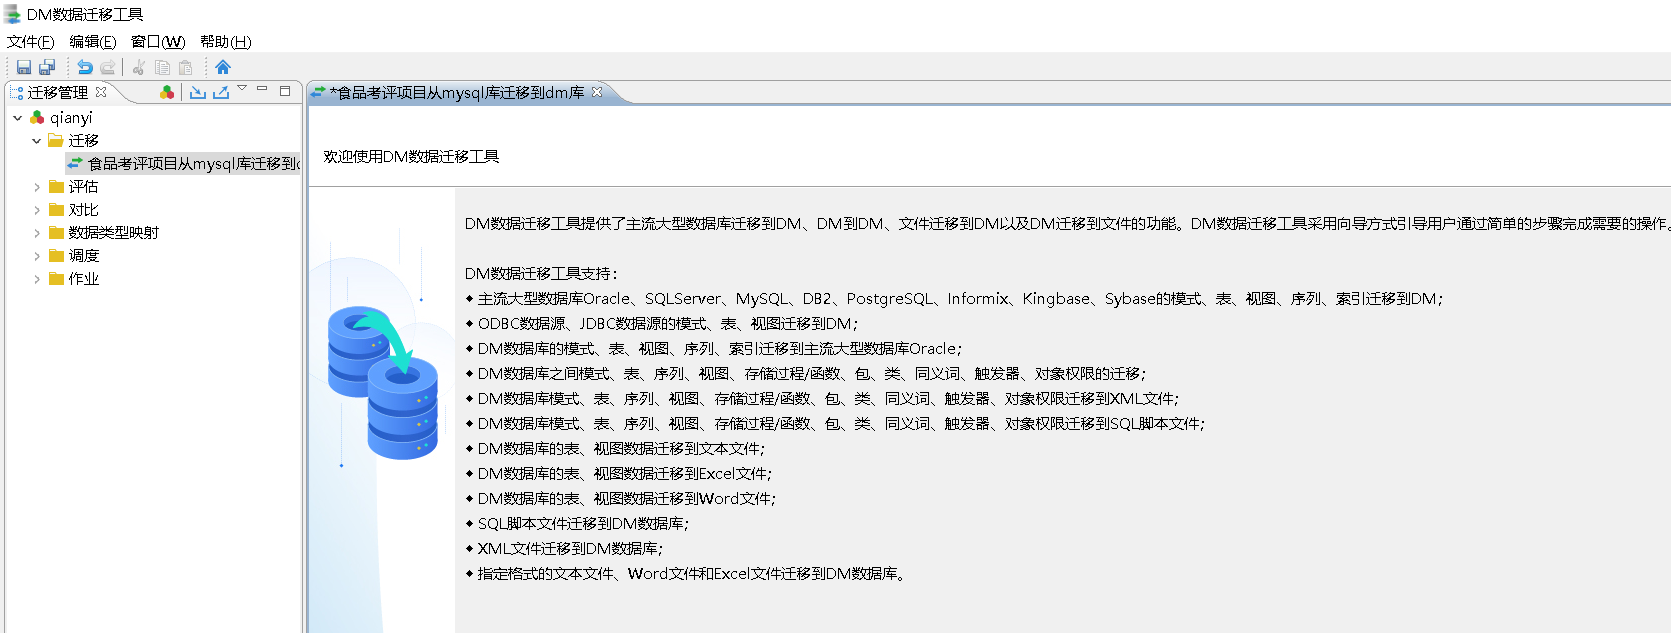Click the DM数据迁移工具支持 text line

(542, 274)
